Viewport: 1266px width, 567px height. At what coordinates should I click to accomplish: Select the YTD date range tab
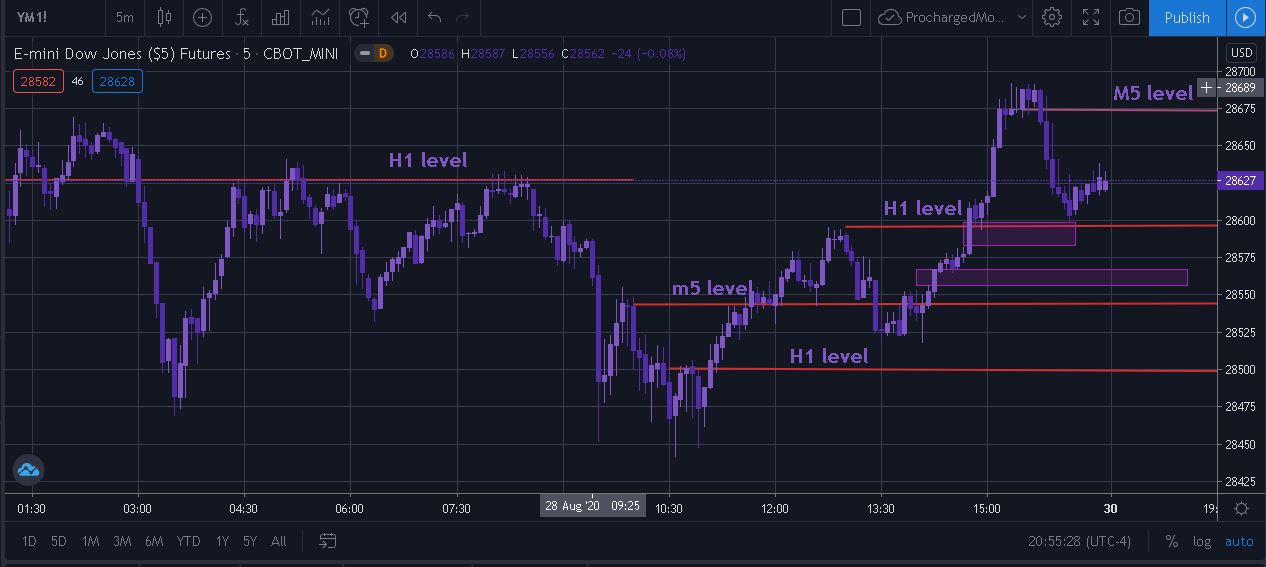point(188,541)
